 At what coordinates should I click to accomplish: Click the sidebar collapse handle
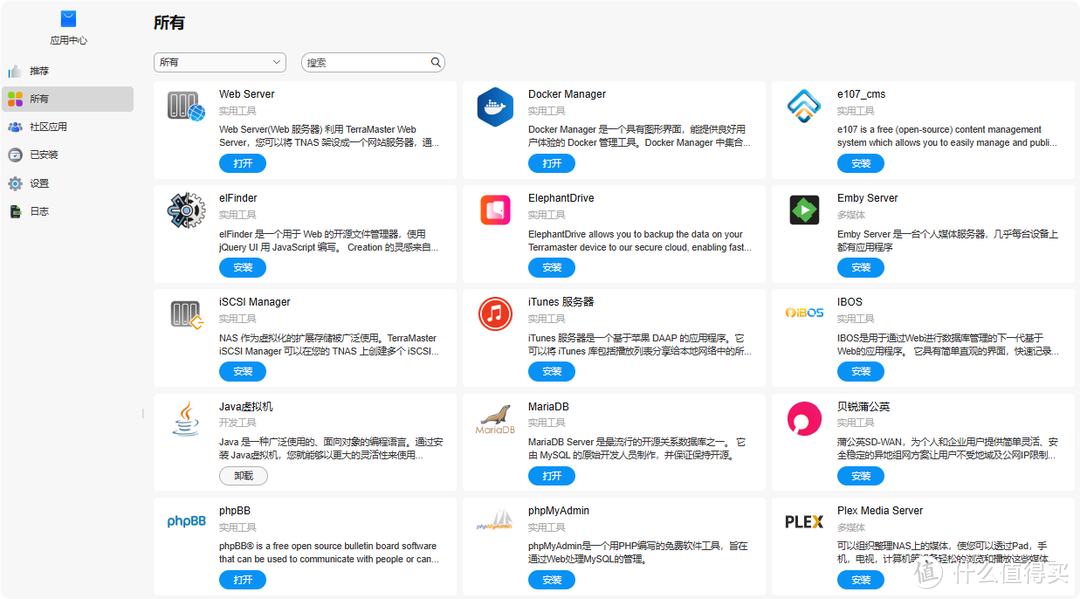pyautogui.click(x=143, y=413)
